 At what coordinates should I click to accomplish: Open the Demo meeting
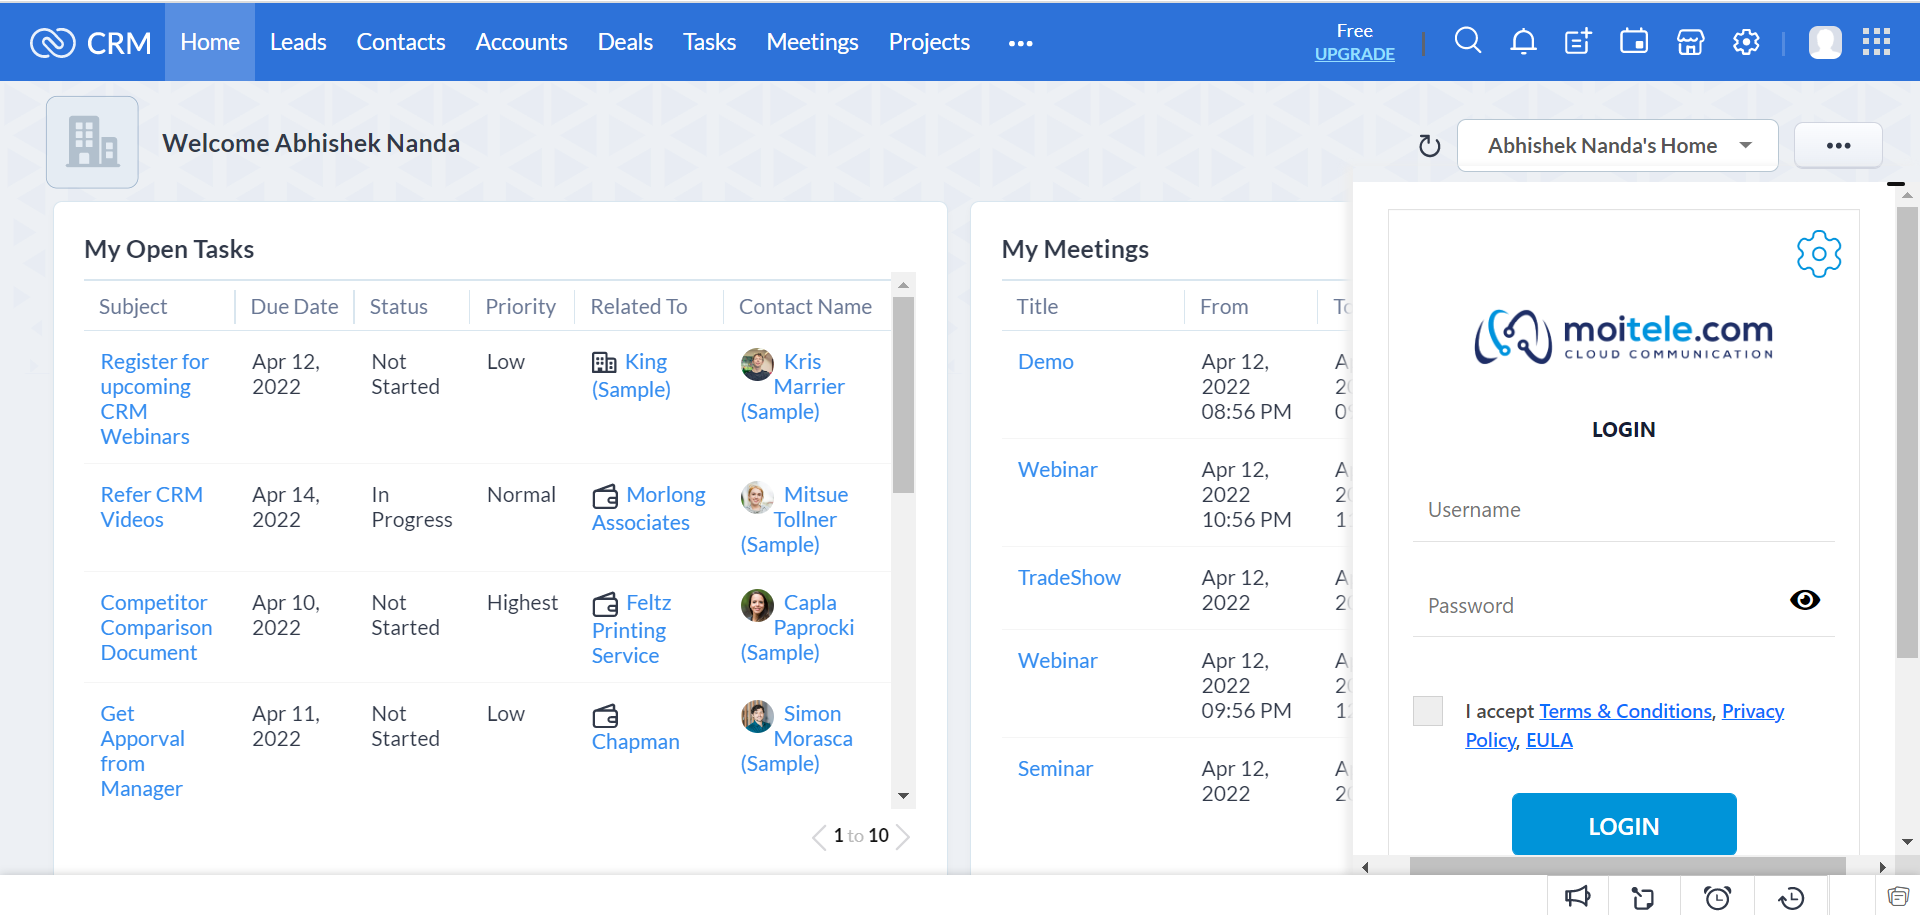click(1046, 362)
